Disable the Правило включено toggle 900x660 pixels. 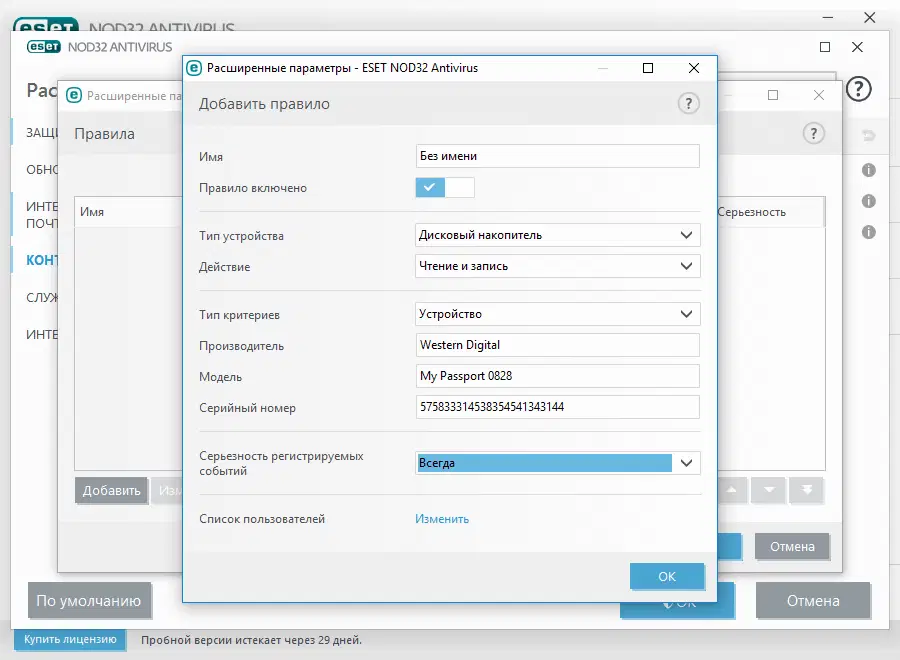445,187
